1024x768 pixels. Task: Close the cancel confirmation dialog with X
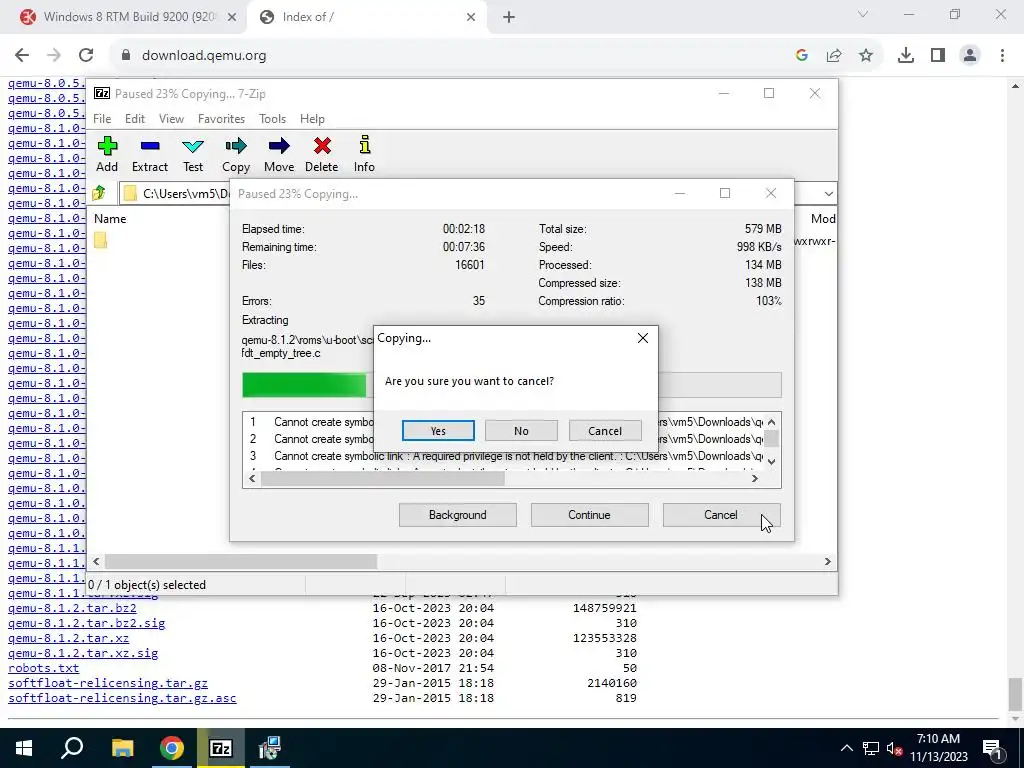click(x=643, y=338)
